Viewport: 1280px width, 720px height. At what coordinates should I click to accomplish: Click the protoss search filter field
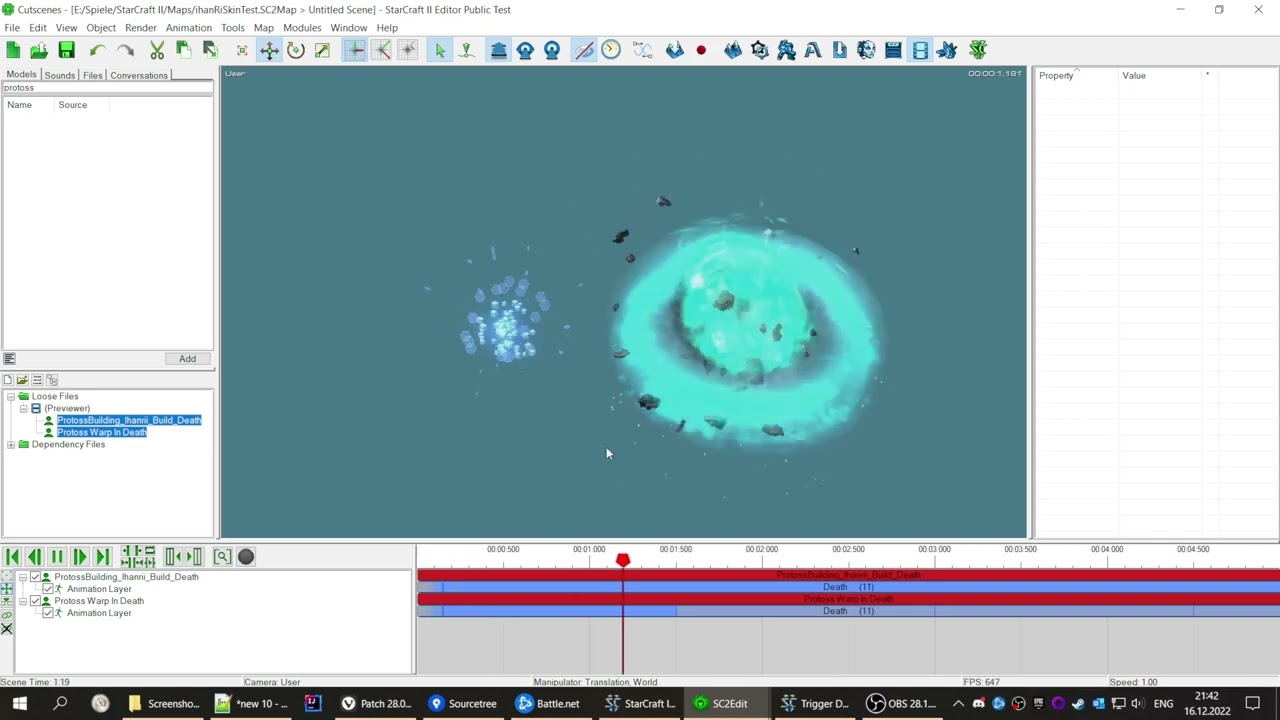106,88
